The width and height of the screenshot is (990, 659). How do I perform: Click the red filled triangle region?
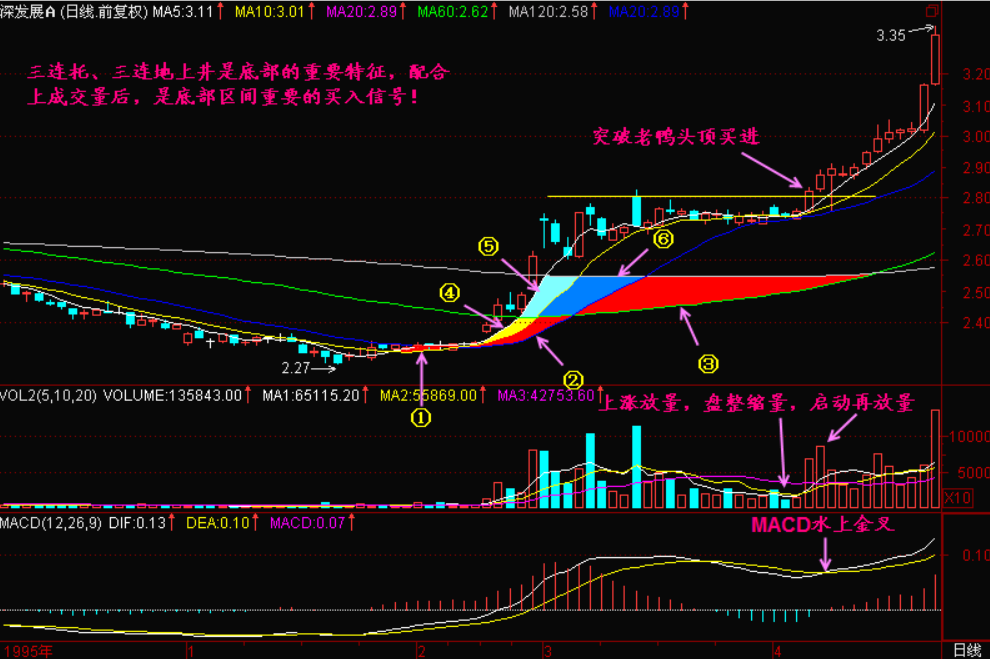pos(700,290)
